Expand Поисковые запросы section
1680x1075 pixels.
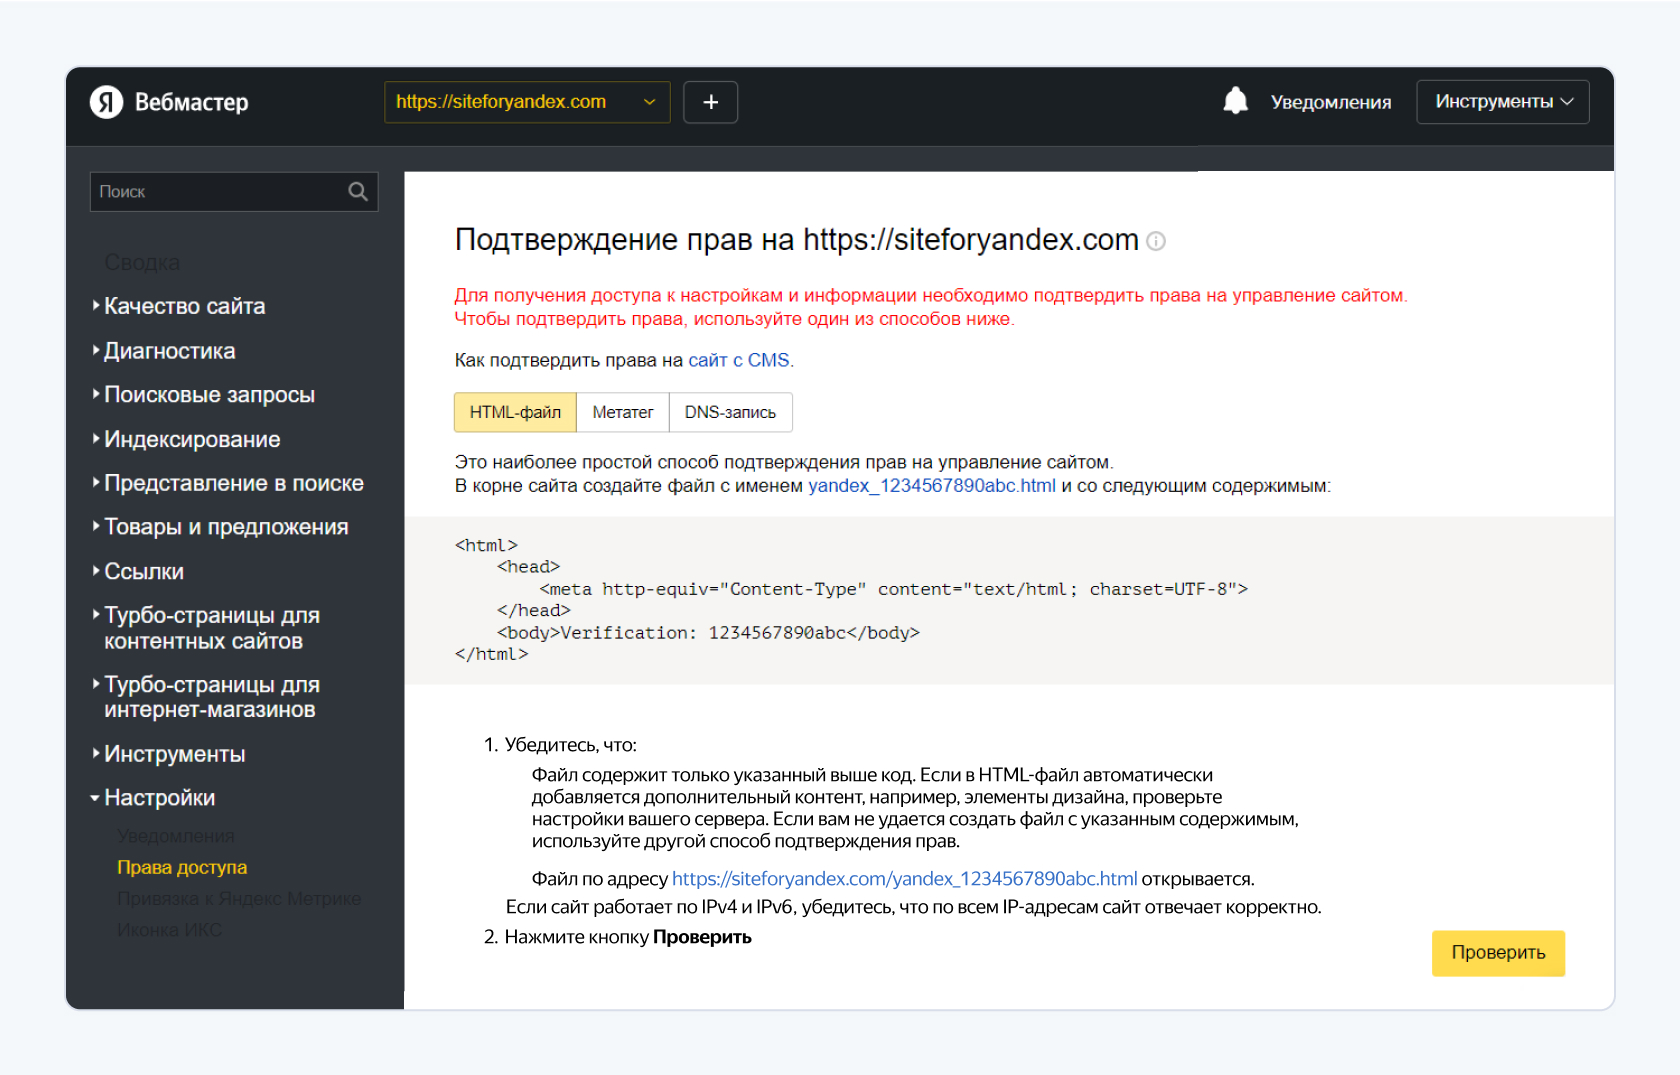pos(209,395)
